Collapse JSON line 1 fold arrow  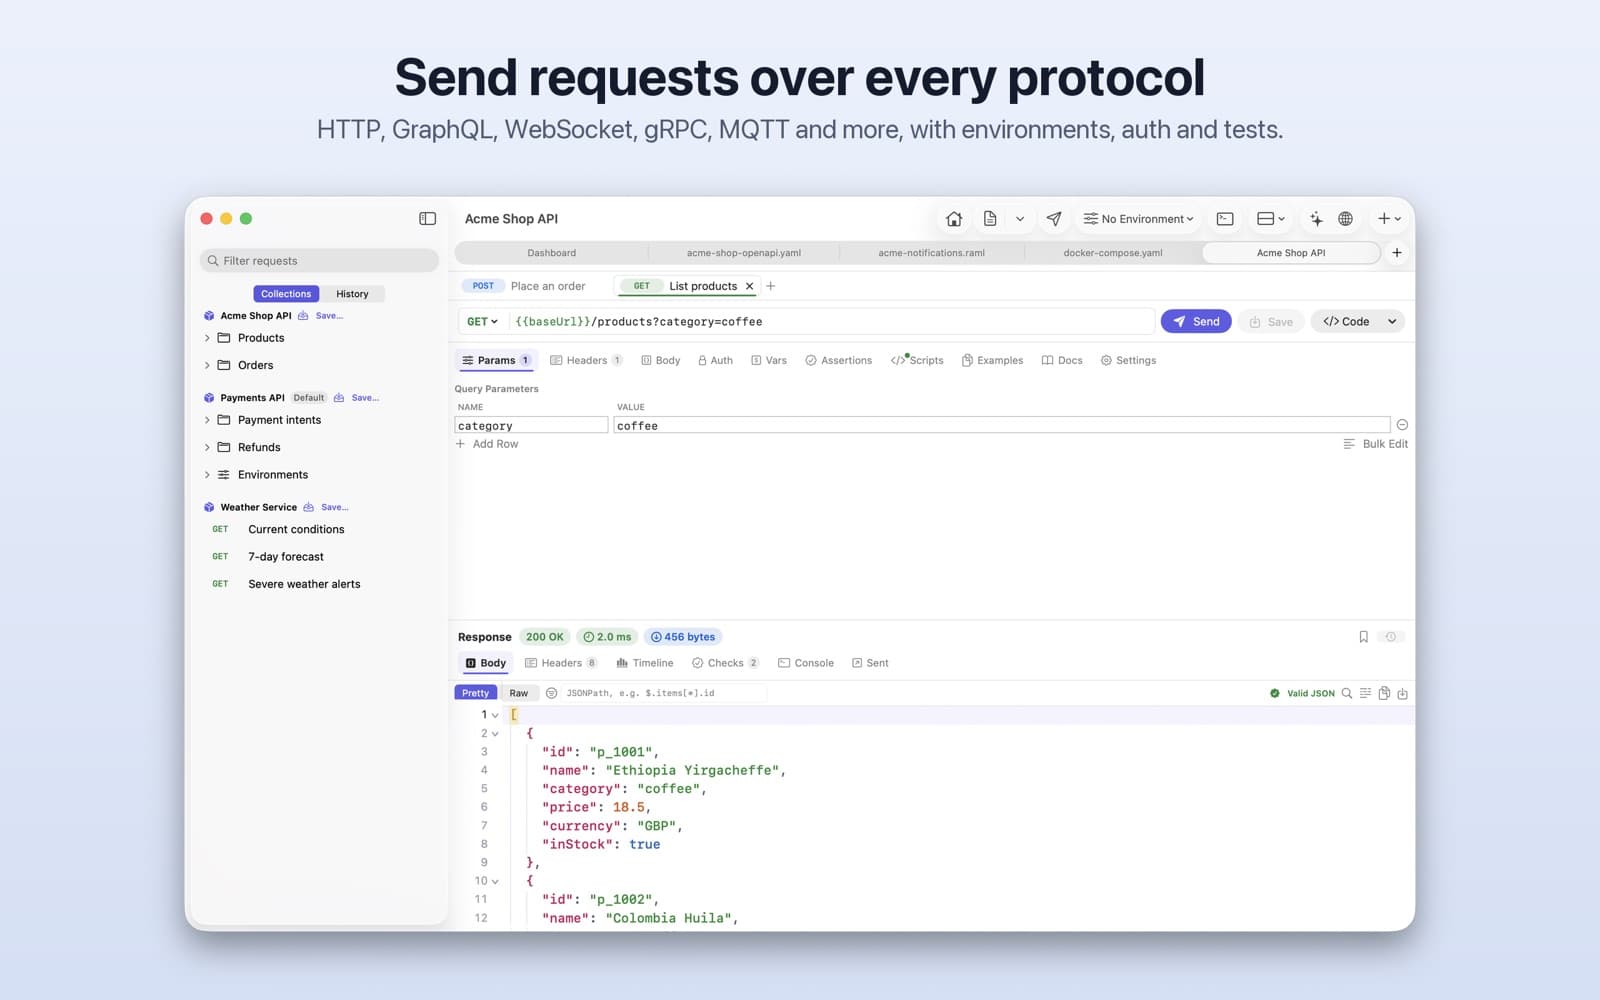[x=495, y=715]
